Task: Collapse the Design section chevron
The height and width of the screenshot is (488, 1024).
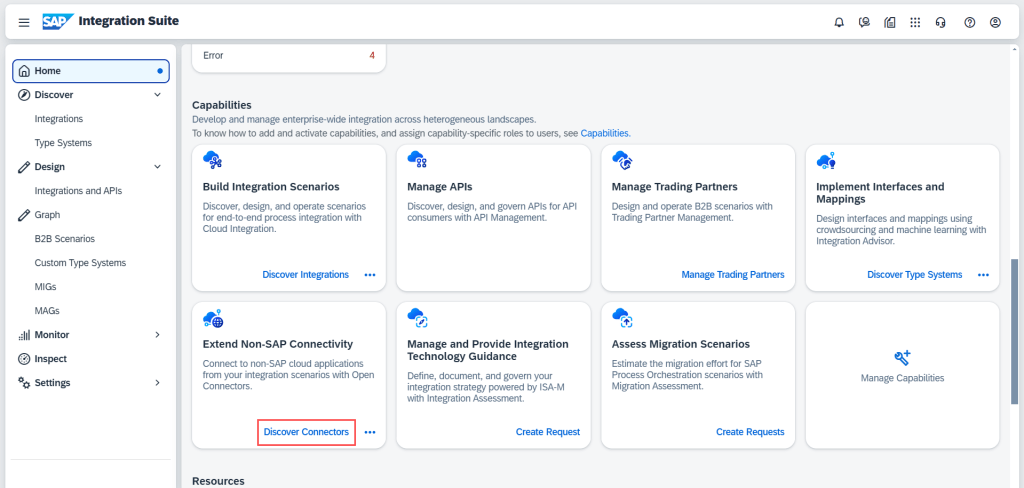Action: point(157,167)
